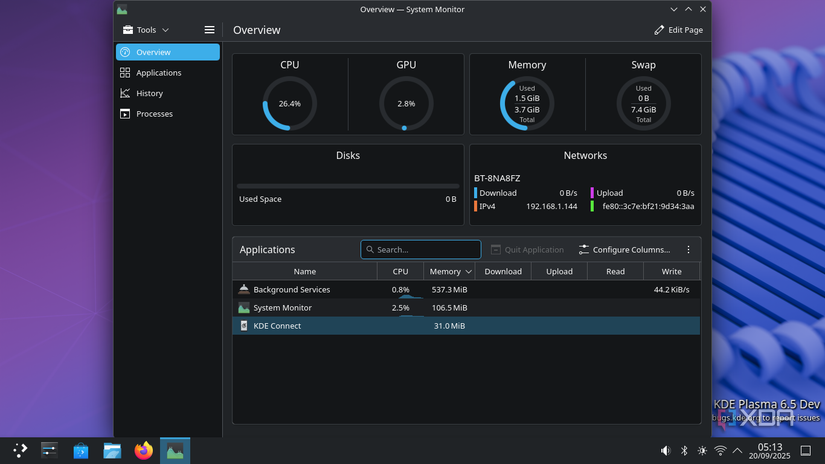Viewport: 825px width, 464px height.
Task: Sort by the Download column header
Action: [503, 271]
